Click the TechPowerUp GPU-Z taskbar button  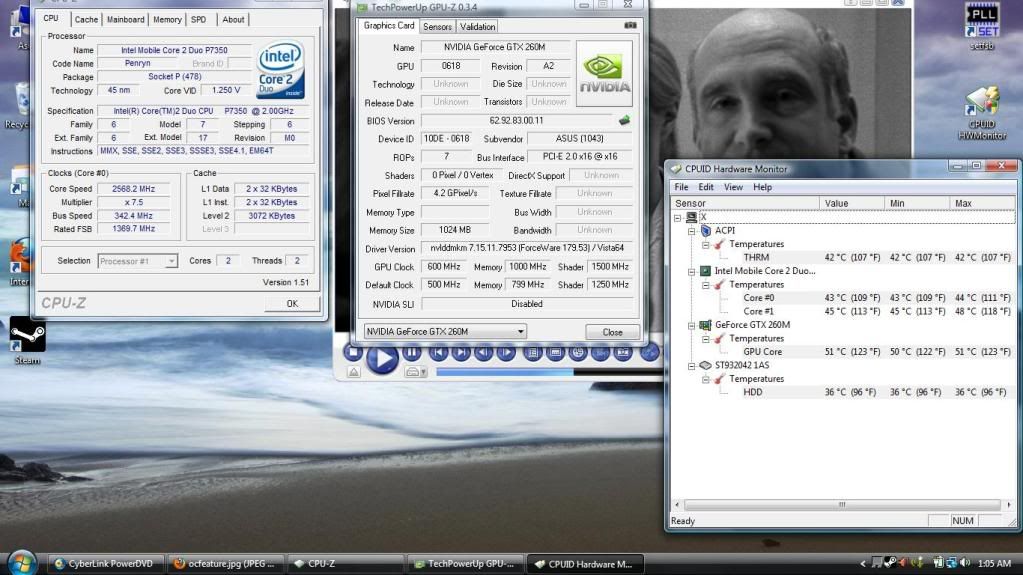coord(466,563)
